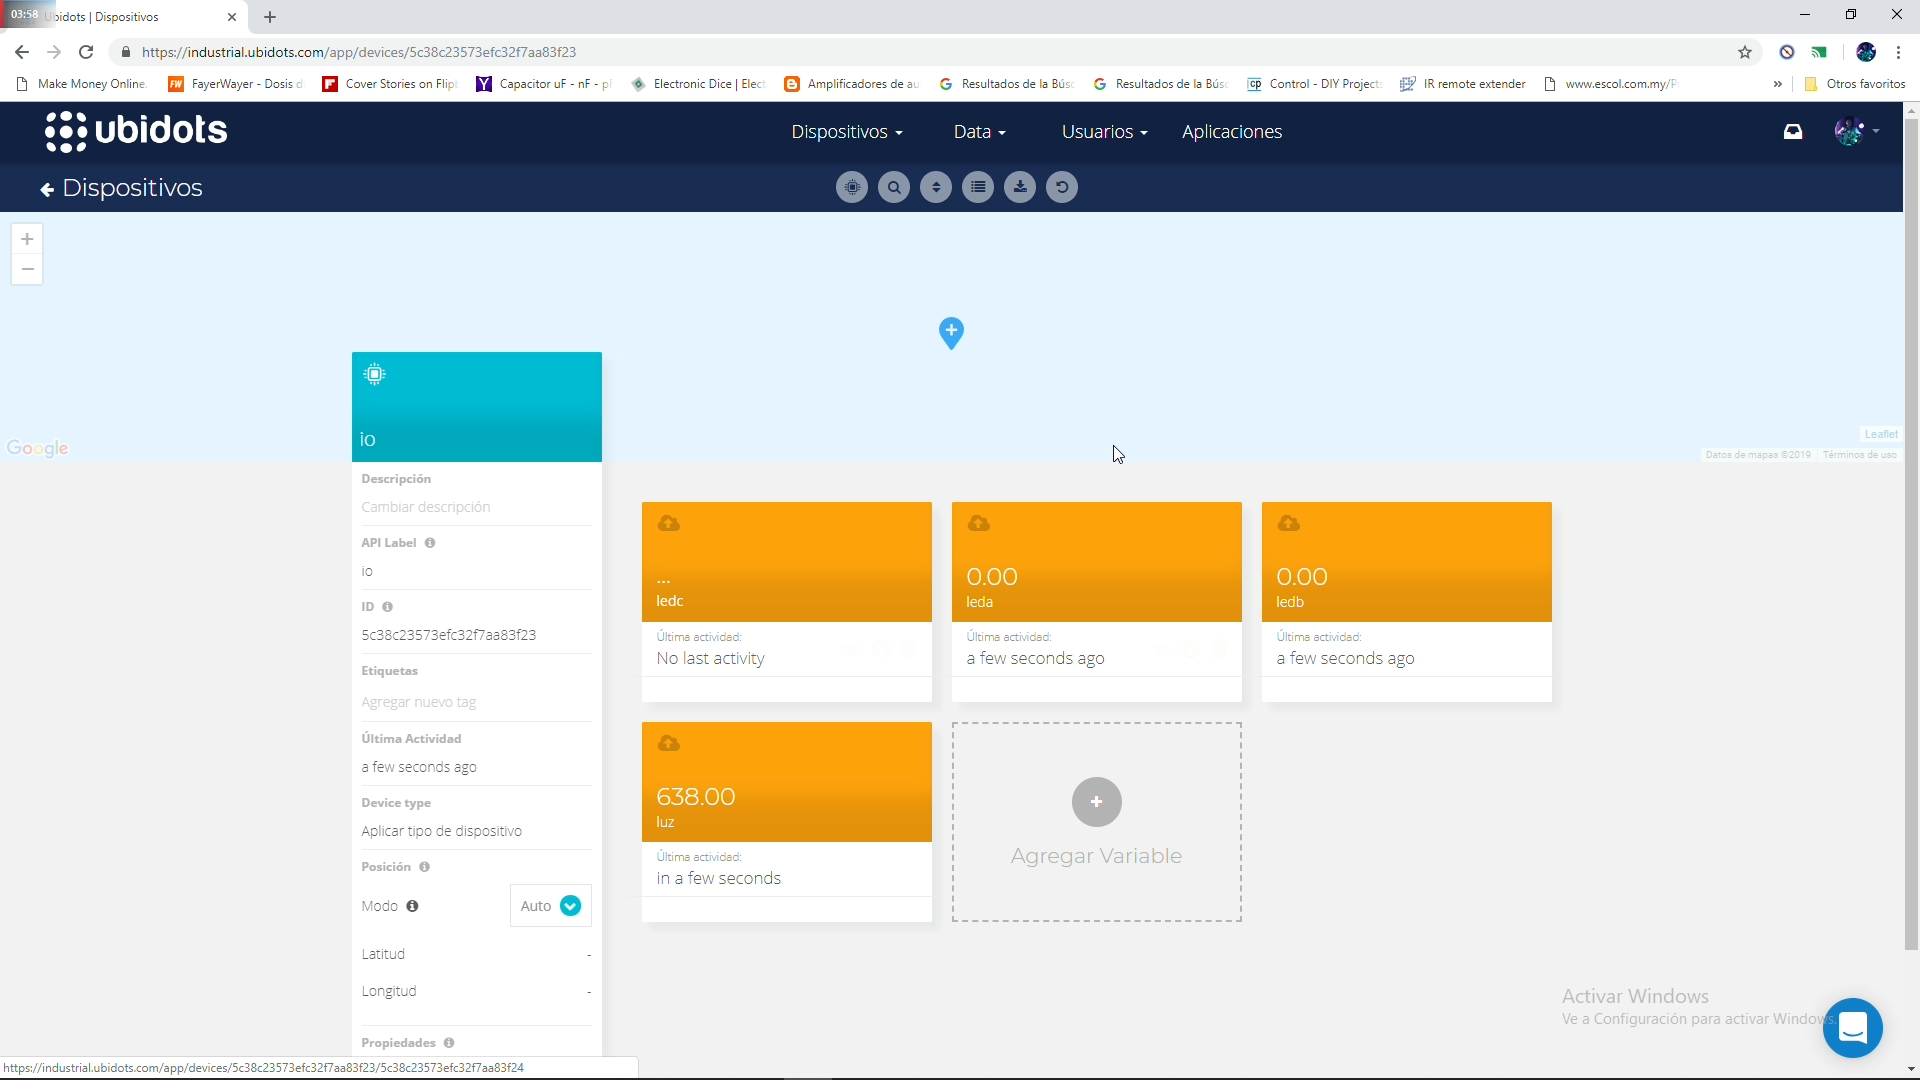Select the search variables icon

[893, 187]
